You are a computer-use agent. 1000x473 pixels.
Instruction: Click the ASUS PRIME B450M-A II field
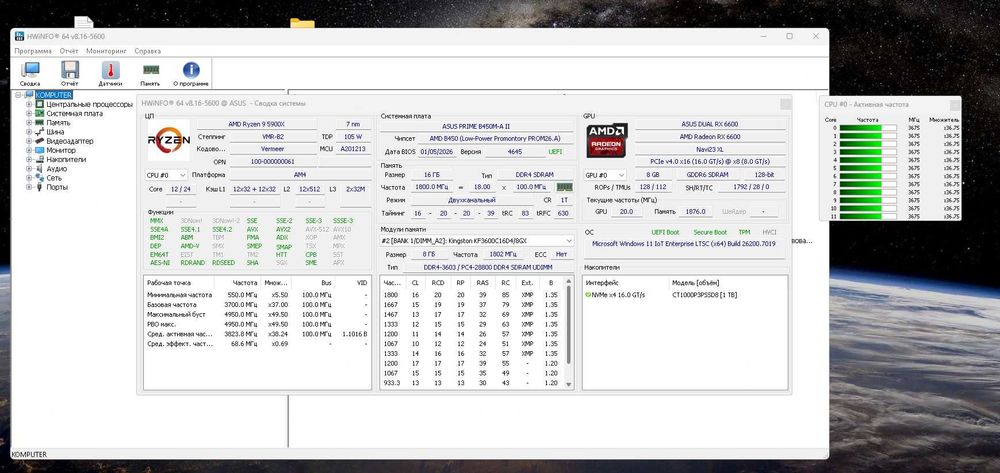pyautogui.click(x=476, y=126)
